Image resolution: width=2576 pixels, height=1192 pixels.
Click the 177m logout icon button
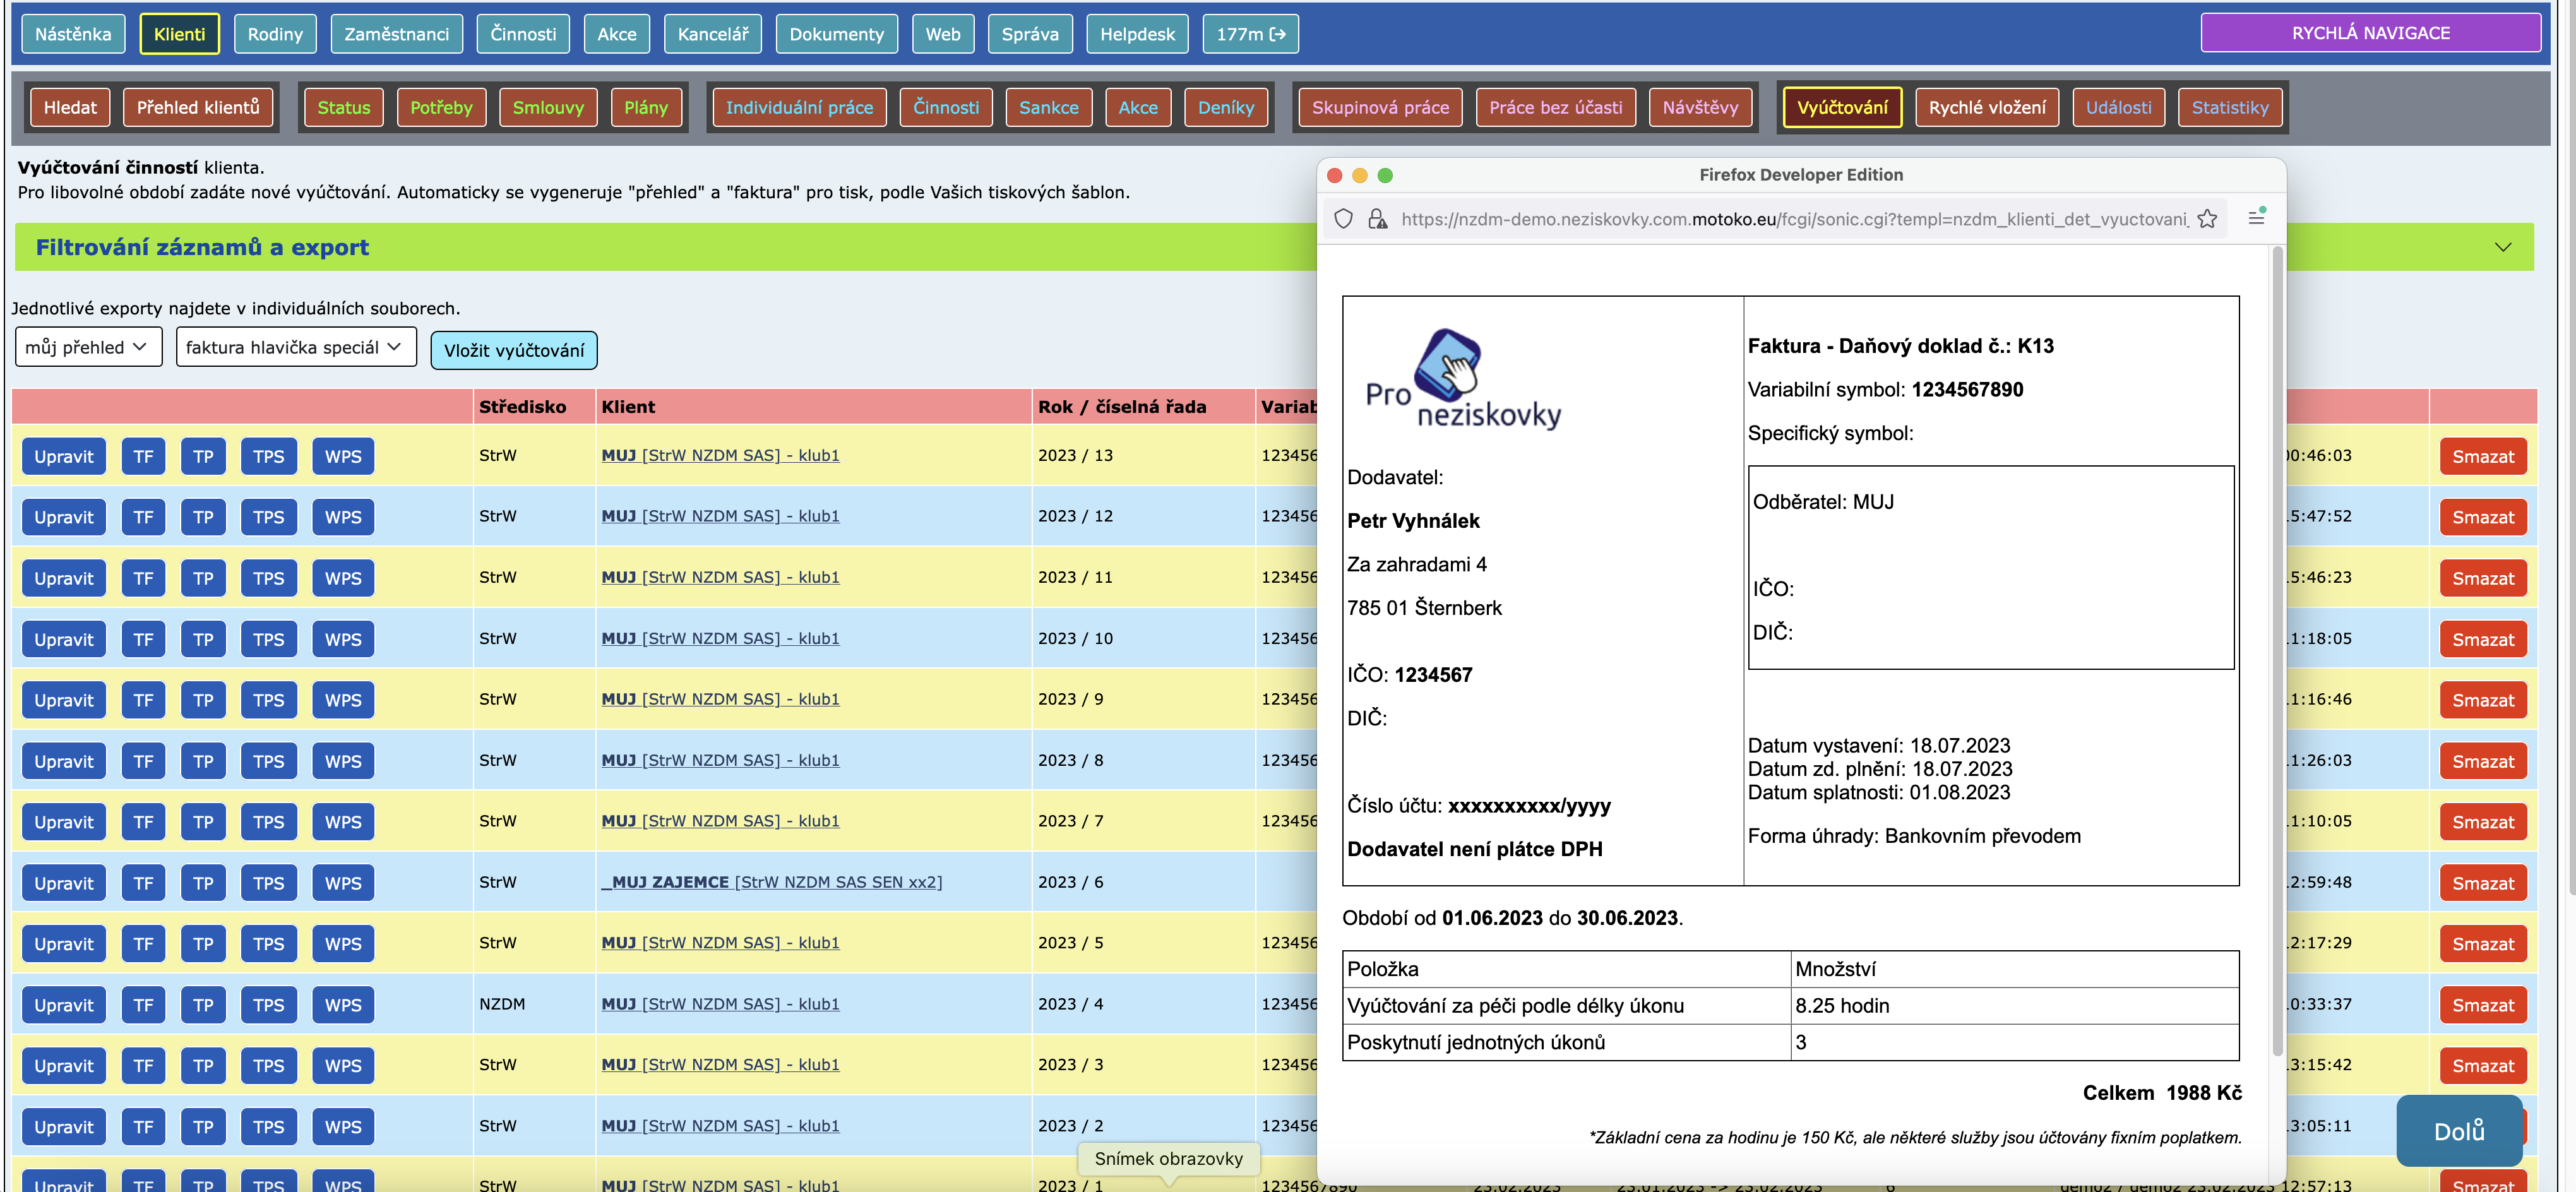pos(1250,34)
